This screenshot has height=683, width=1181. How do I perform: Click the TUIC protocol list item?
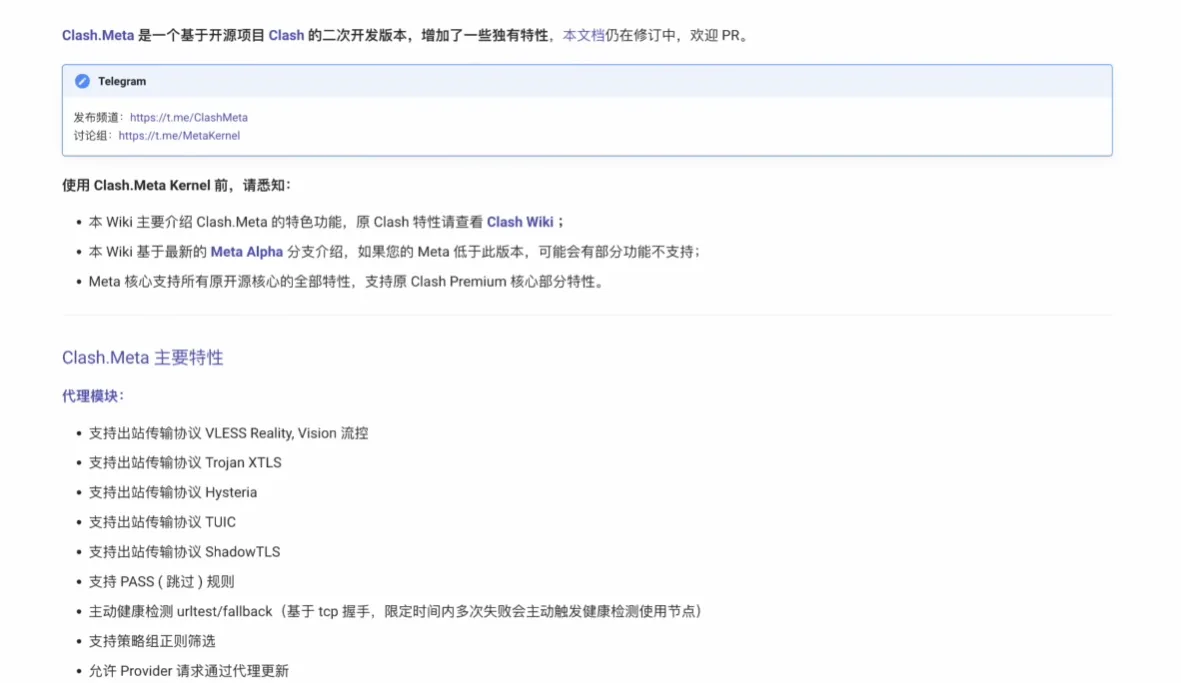pyautogui.click(x=162, y=522)
